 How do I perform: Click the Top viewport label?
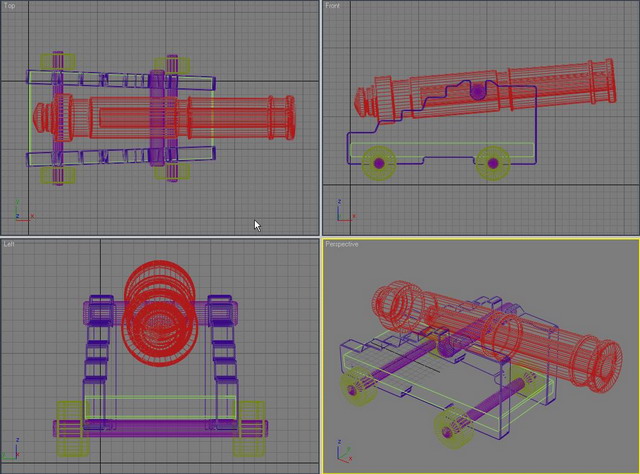coord(9,6)
